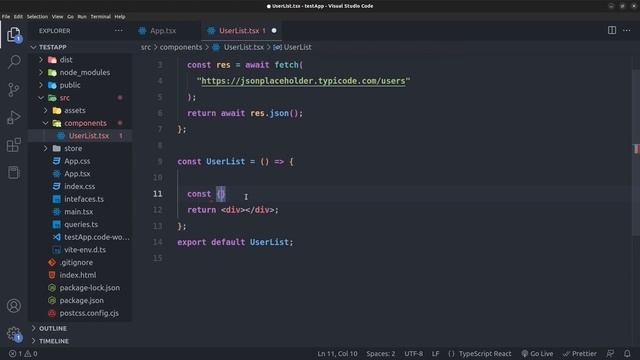Open the Run menu
This screenshot has width=640, height=360.
click(82, 17)
